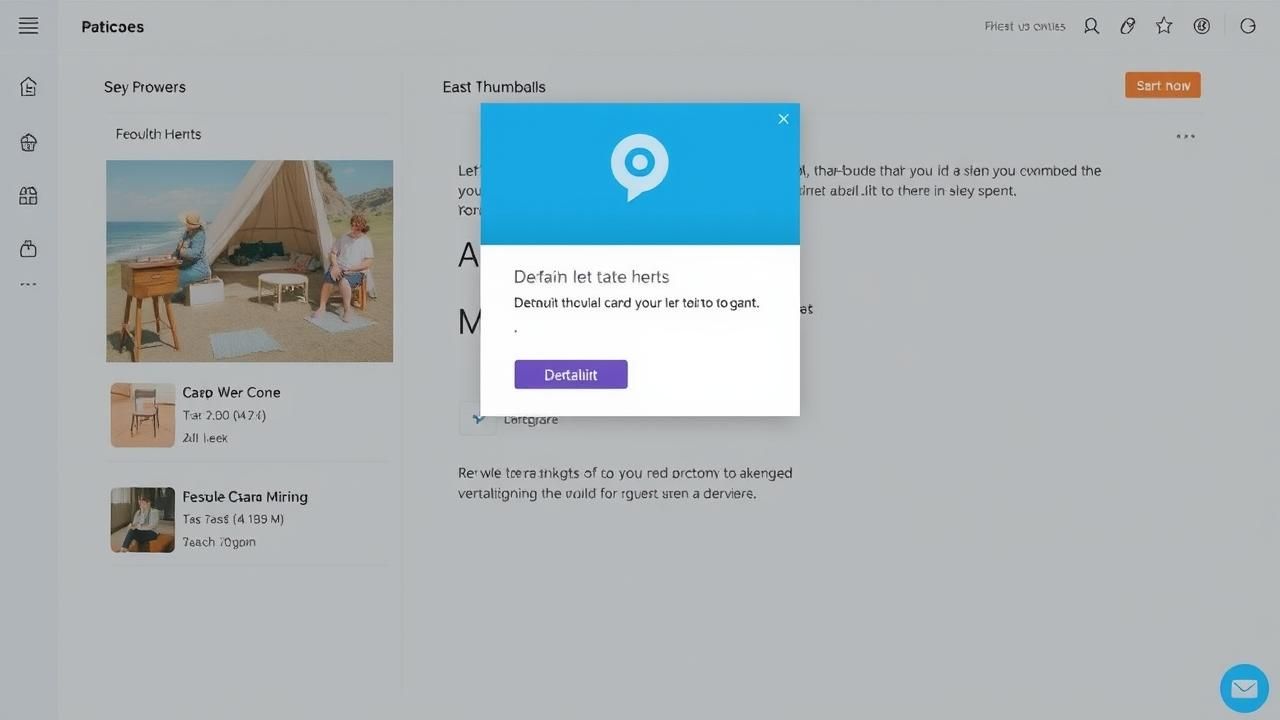Image resolution: width=1280 pixels, height=720 pixels.
Task: Click the rightmost circle icon in header
Action: tap(1248, 27)
